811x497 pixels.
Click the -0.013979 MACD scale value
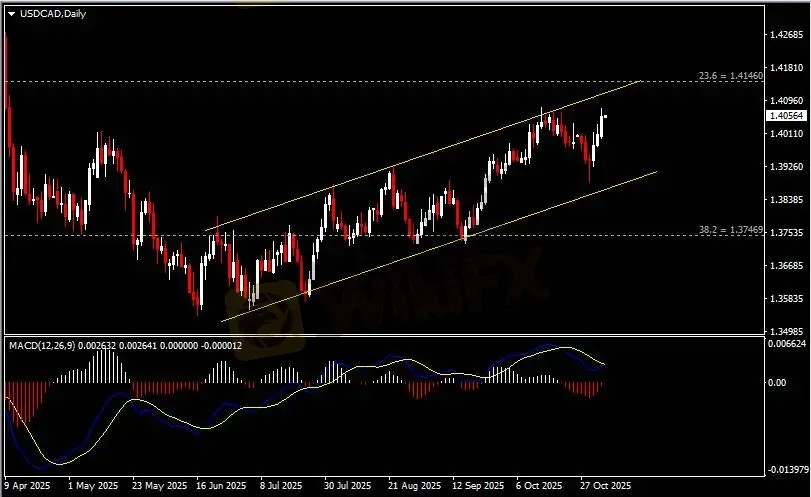click(785, 469)
